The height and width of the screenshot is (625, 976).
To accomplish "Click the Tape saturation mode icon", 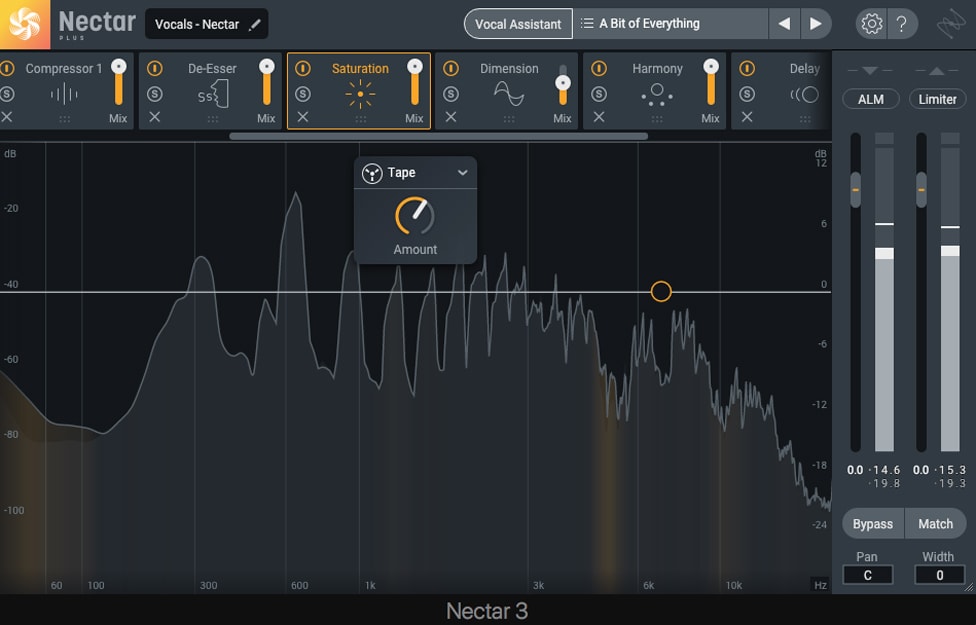I will point(372,174).
